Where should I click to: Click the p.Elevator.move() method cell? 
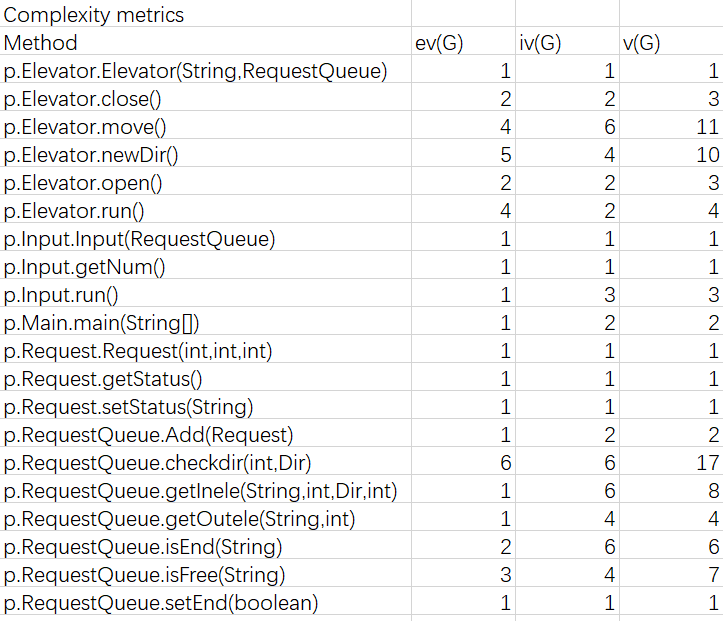pos(86,127)
